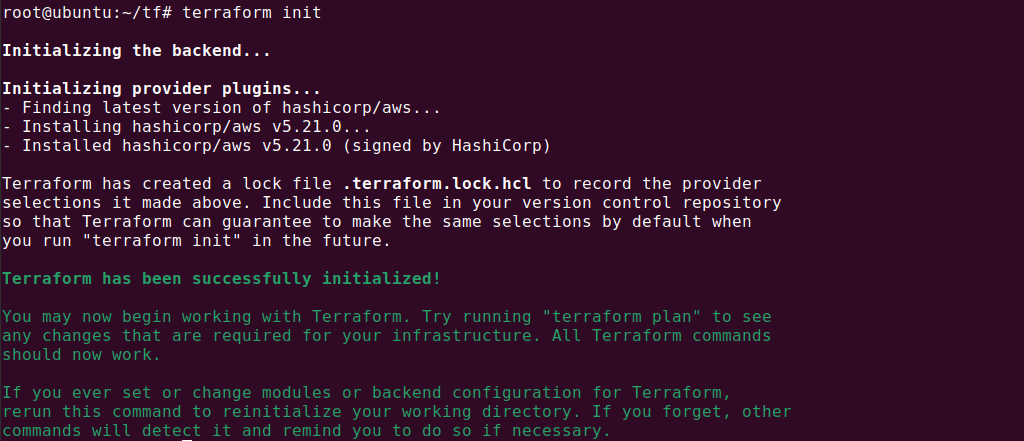Click the line starting "rerun this command to reinitialize"
This screenshot has width=1024, height=441.
396,412
